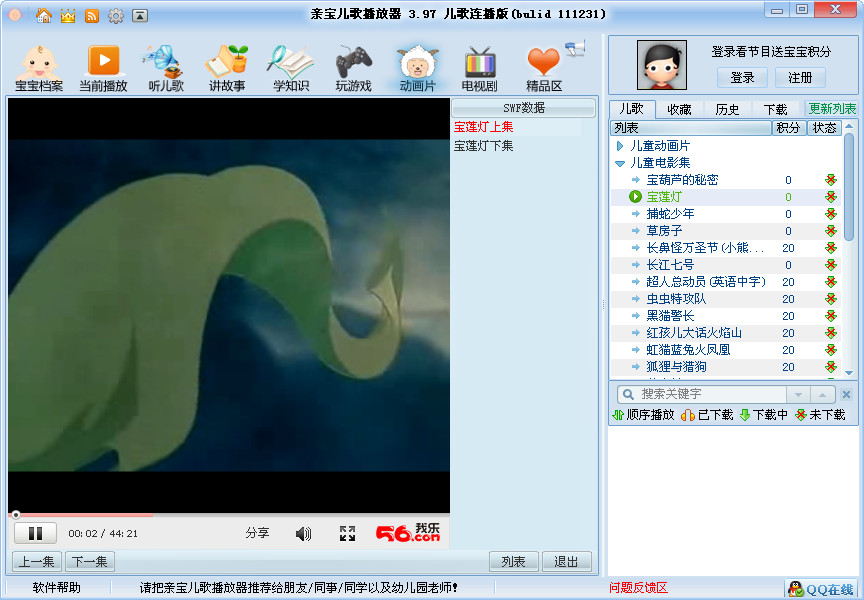The width and height of the screenshot is (864, 600).
Task: Click the 下一集 next episode button
Action: (90, 561)
